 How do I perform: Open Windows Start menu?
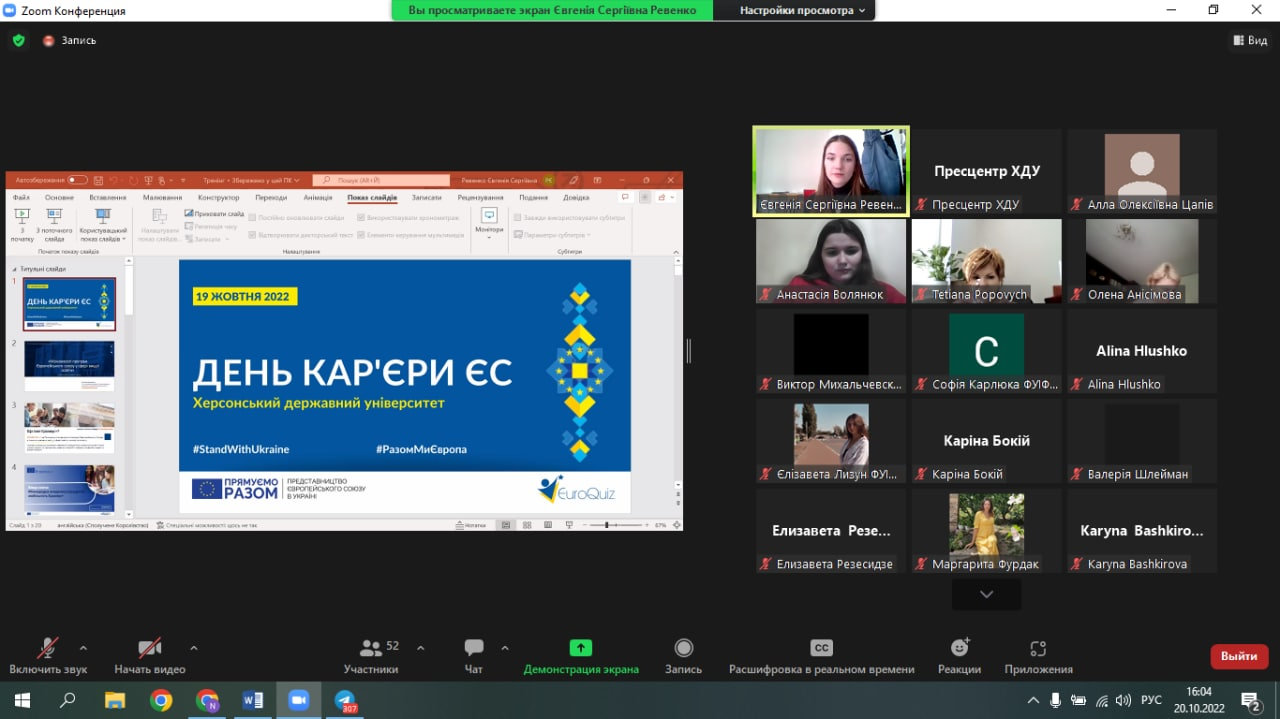coord(21,700)
